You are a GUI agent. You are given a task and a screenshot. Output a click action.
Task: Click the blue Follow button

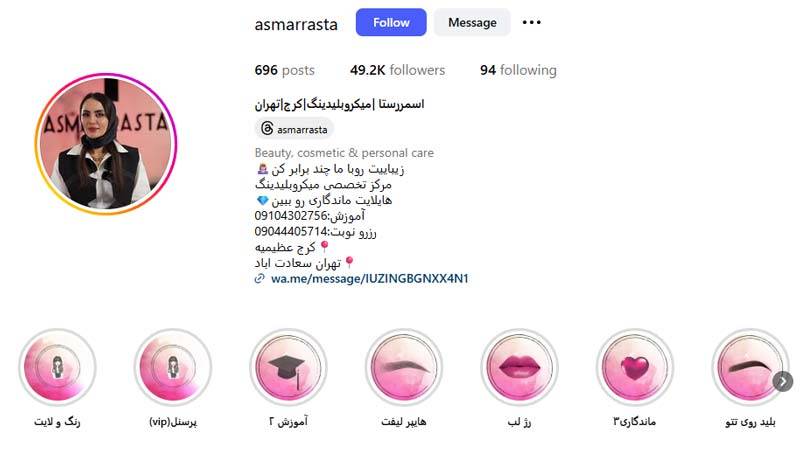(391, 22)
